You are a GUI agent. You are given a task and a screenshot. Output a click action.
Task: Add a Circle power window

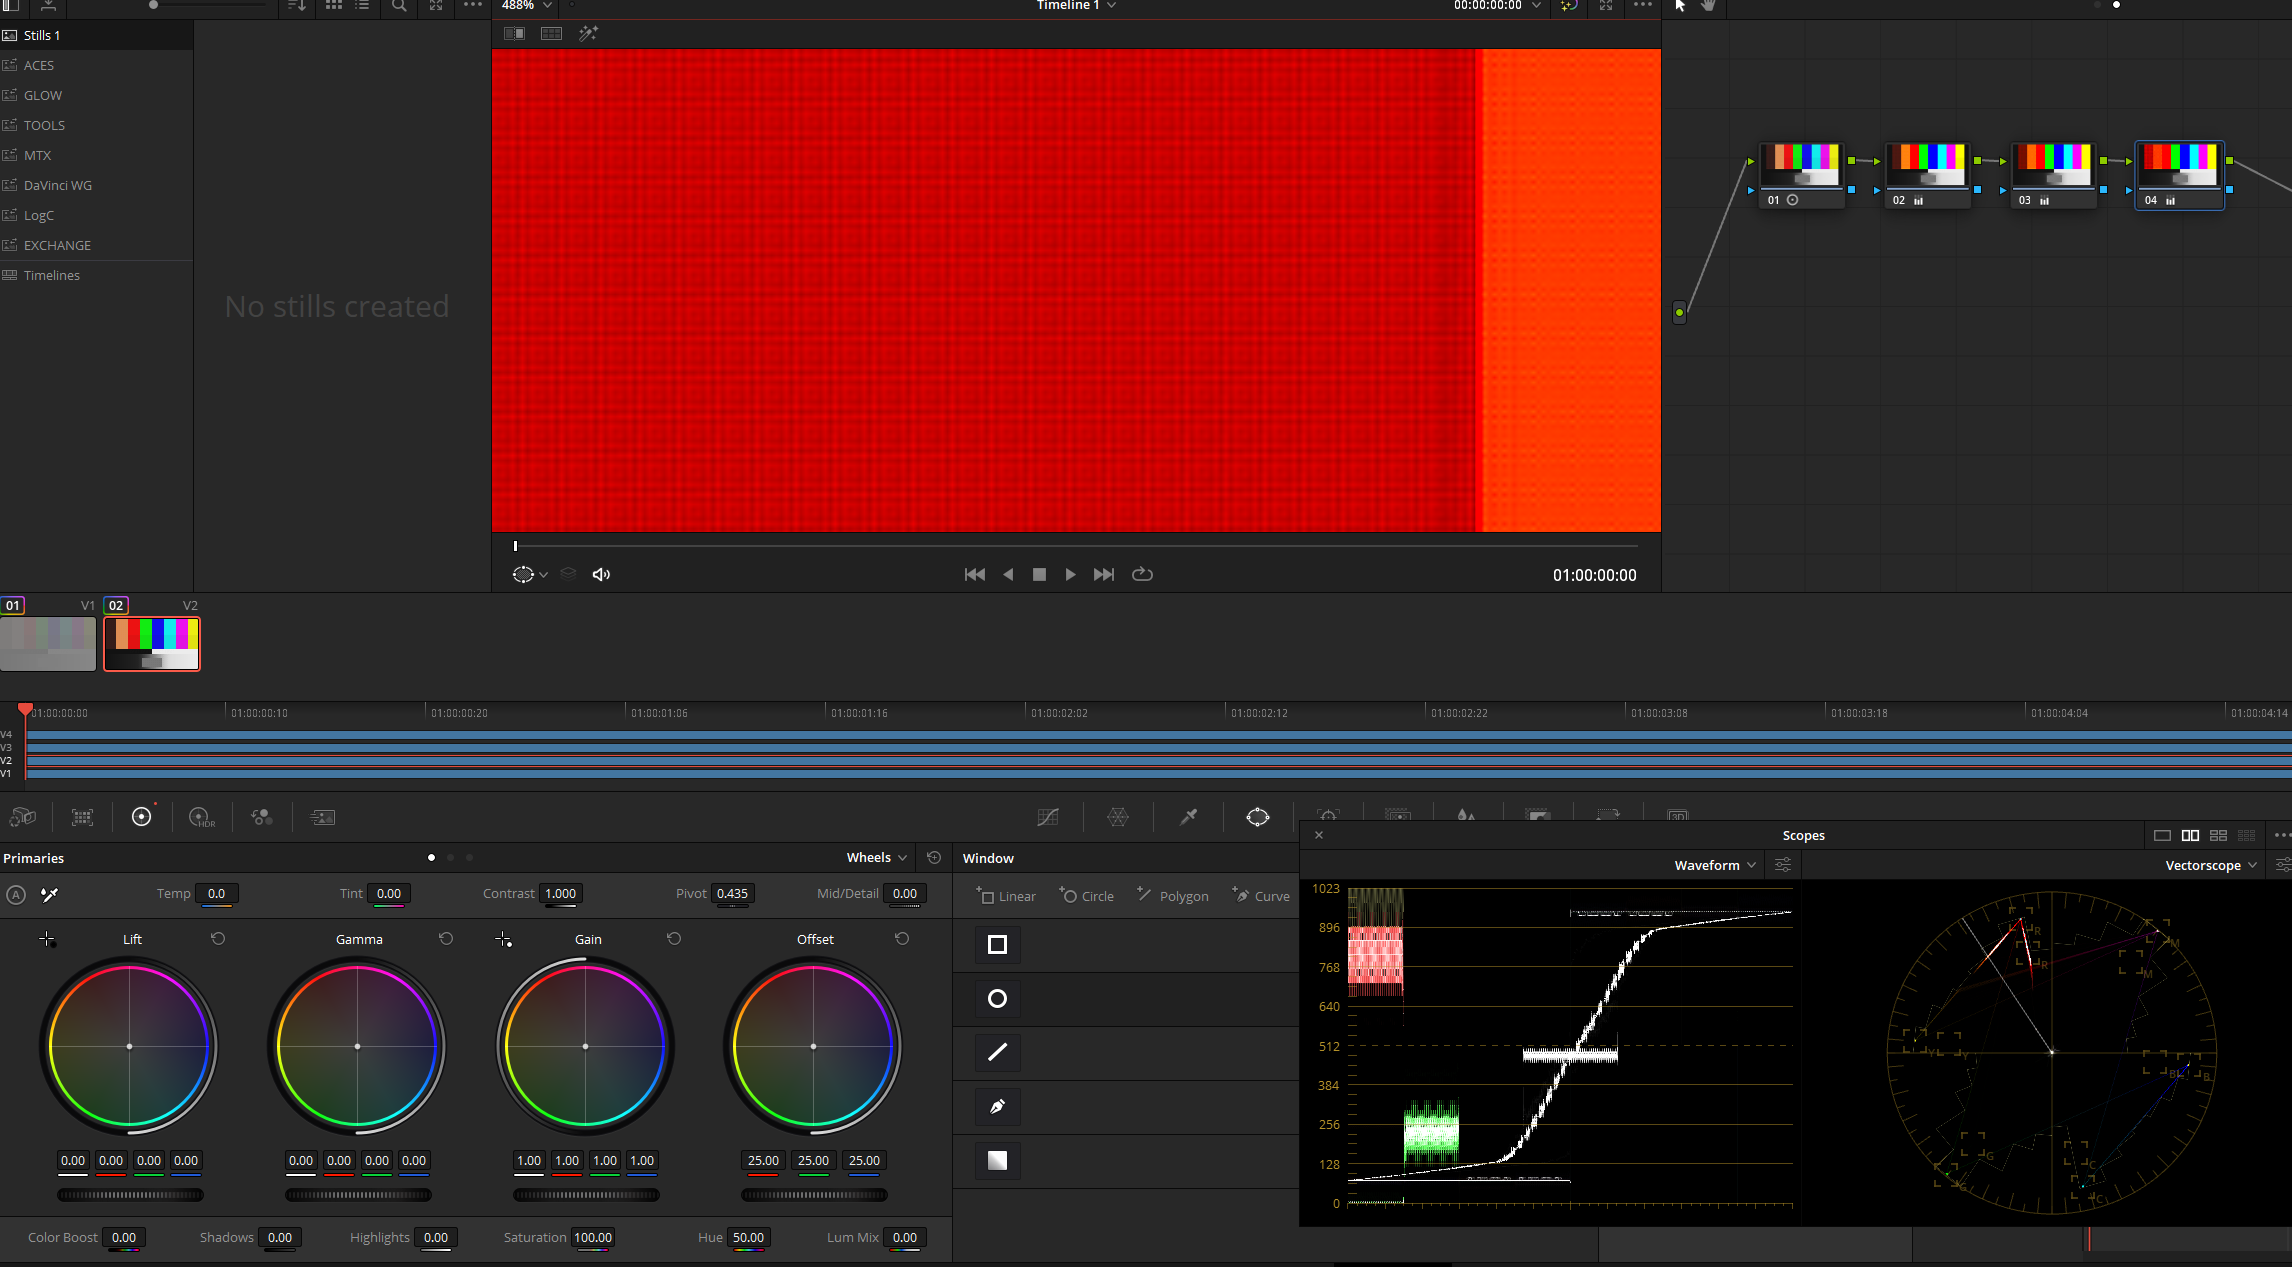tap(1086, 896)
